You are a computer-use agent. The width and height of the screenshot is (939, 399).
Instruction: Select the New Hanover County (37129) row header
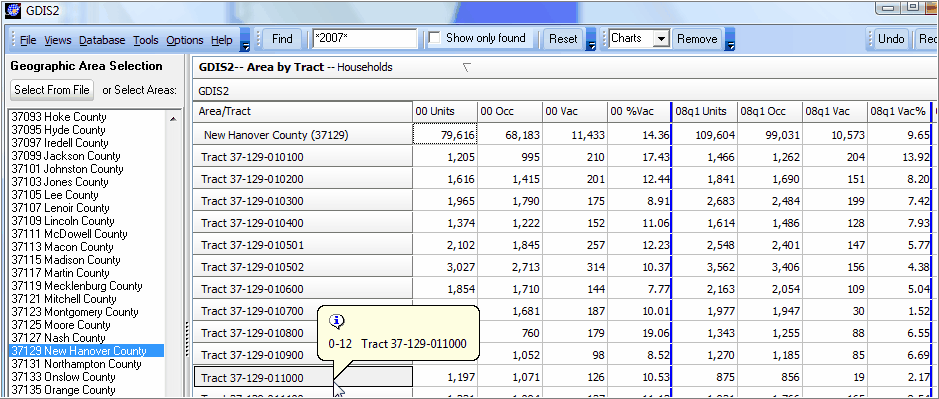coord(302,135)
